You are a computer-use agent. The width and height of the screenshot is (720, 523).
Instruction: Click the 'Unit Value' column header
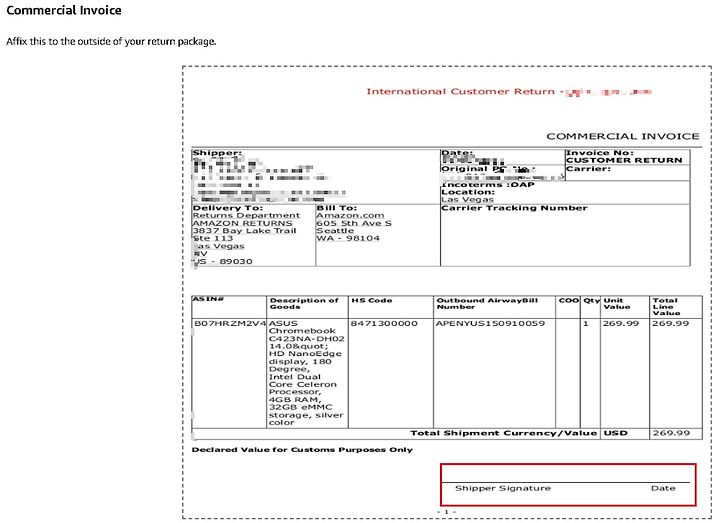[617, 304]
